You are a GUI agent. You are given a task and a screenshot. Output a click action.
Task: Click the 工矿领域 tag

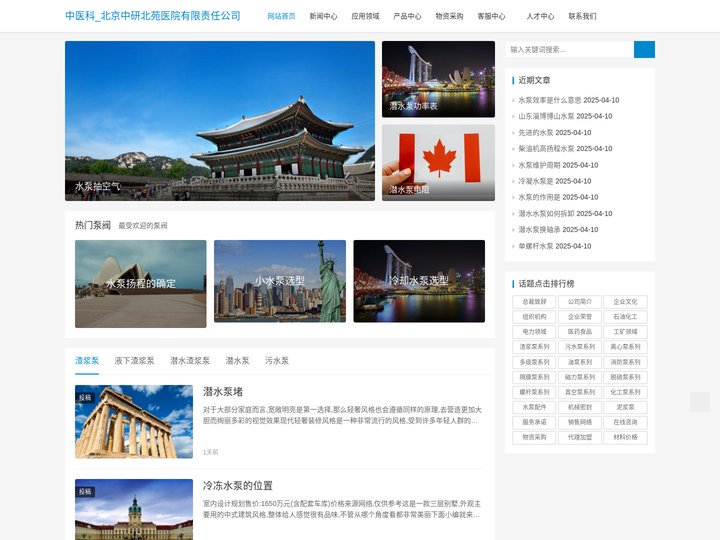pos(625,332)
